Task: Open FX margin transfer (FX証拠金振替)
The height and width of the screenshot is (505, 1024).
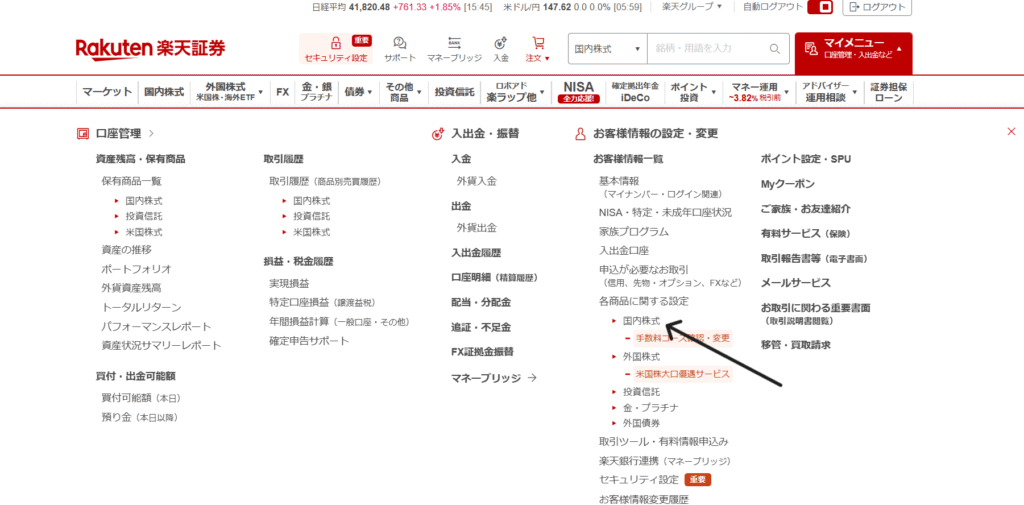Action: tap(482, 351)
